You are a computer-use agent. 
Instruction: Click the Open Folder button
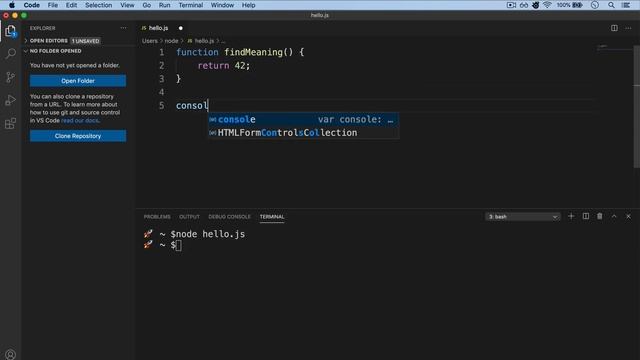pos(78,81)
